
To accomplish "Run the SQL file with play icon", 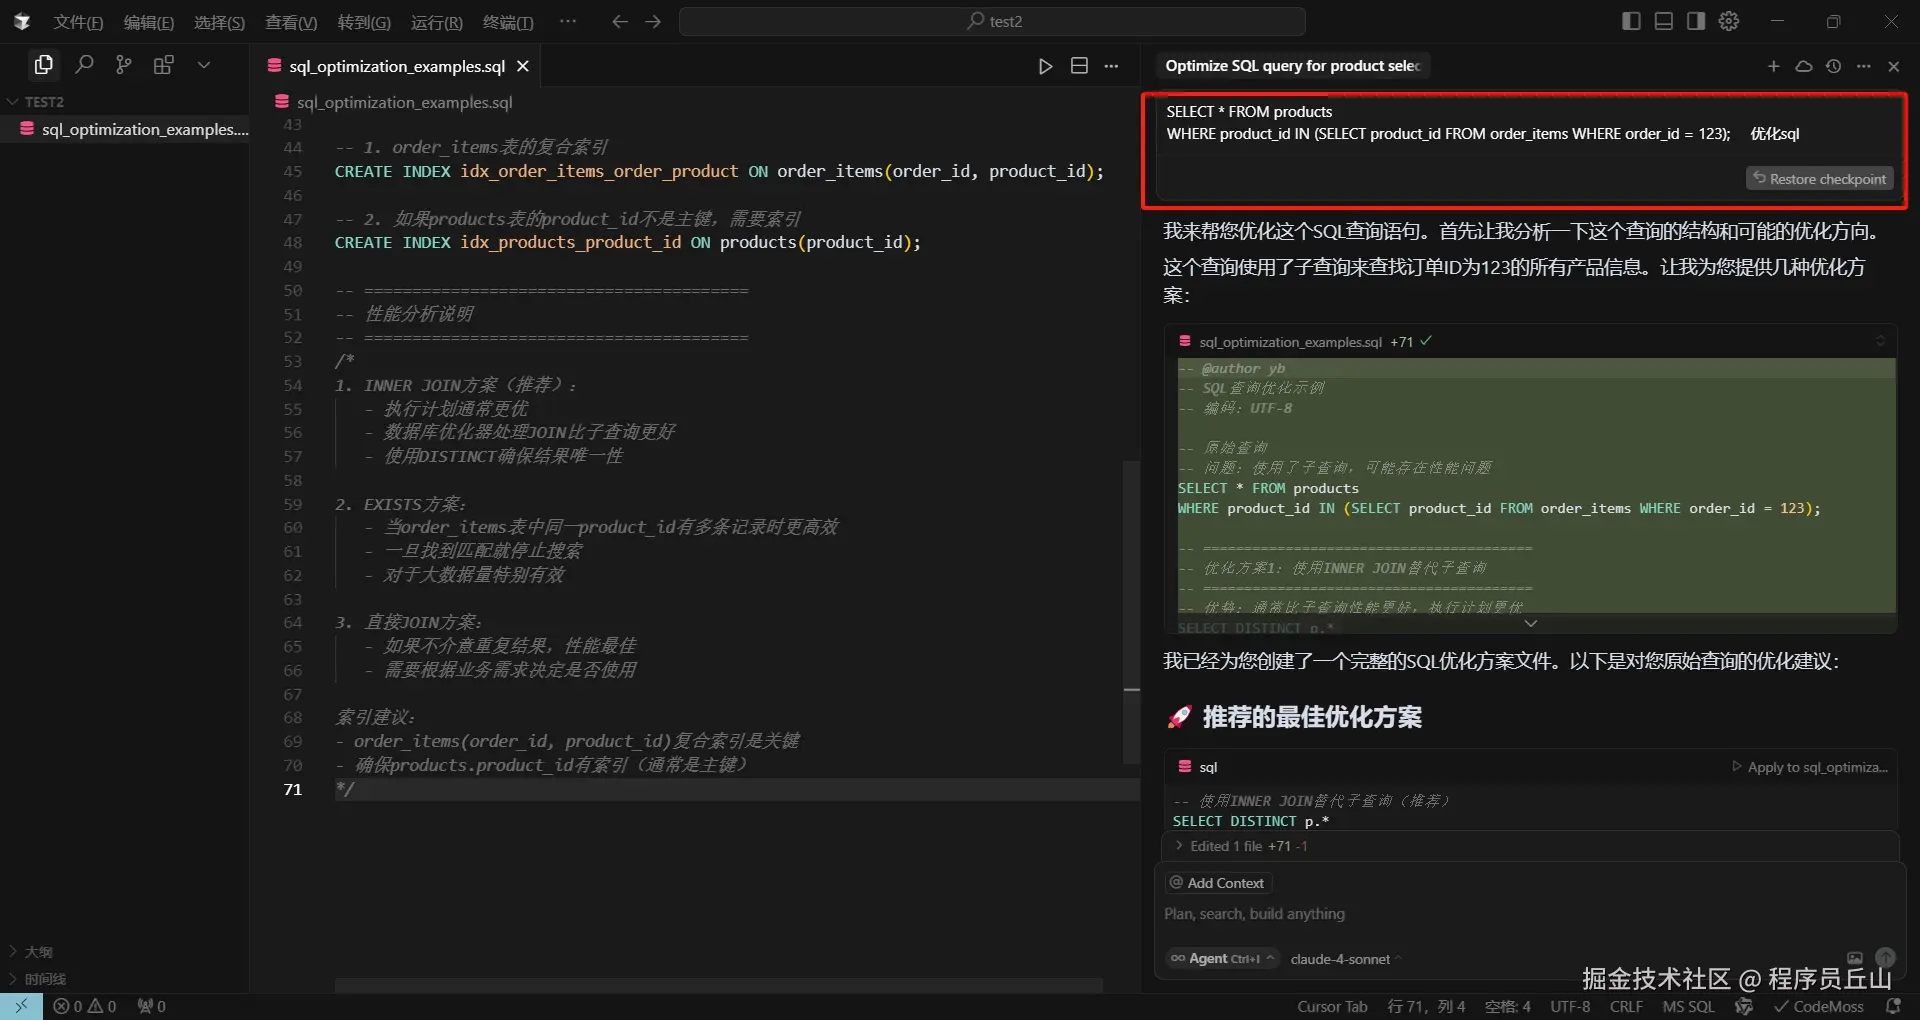I will click(1045, 66).
